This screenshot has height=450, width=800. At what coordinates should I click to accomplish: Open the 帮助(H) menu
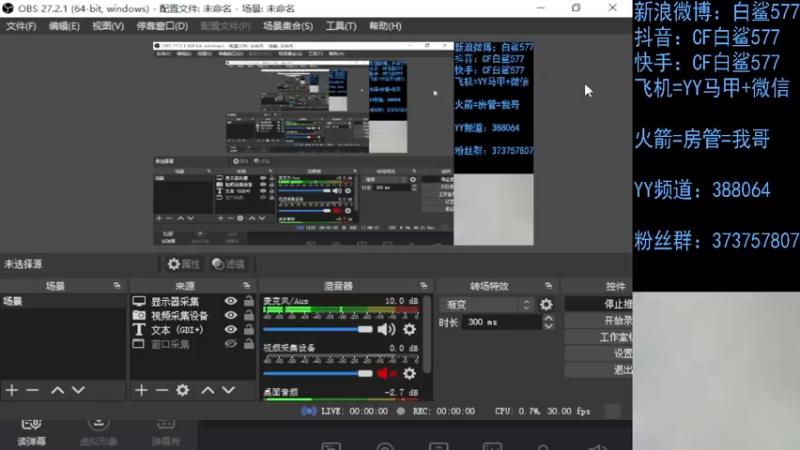(385, 26)
